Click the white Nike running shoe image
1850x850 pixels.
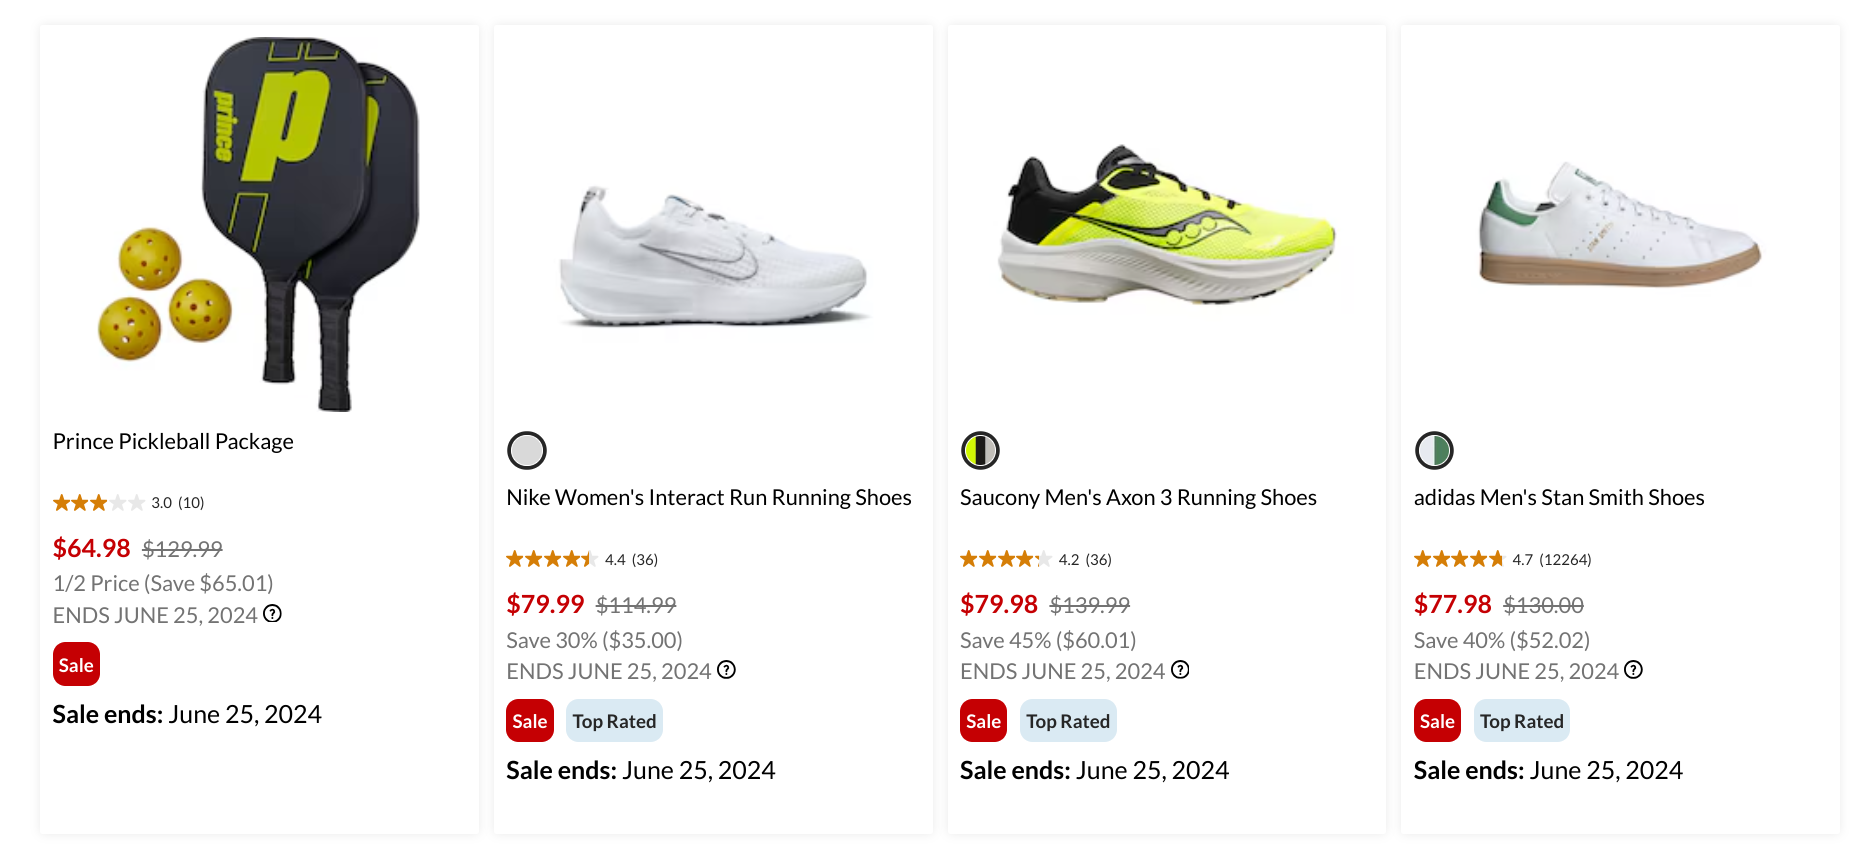tap(713, 258)
